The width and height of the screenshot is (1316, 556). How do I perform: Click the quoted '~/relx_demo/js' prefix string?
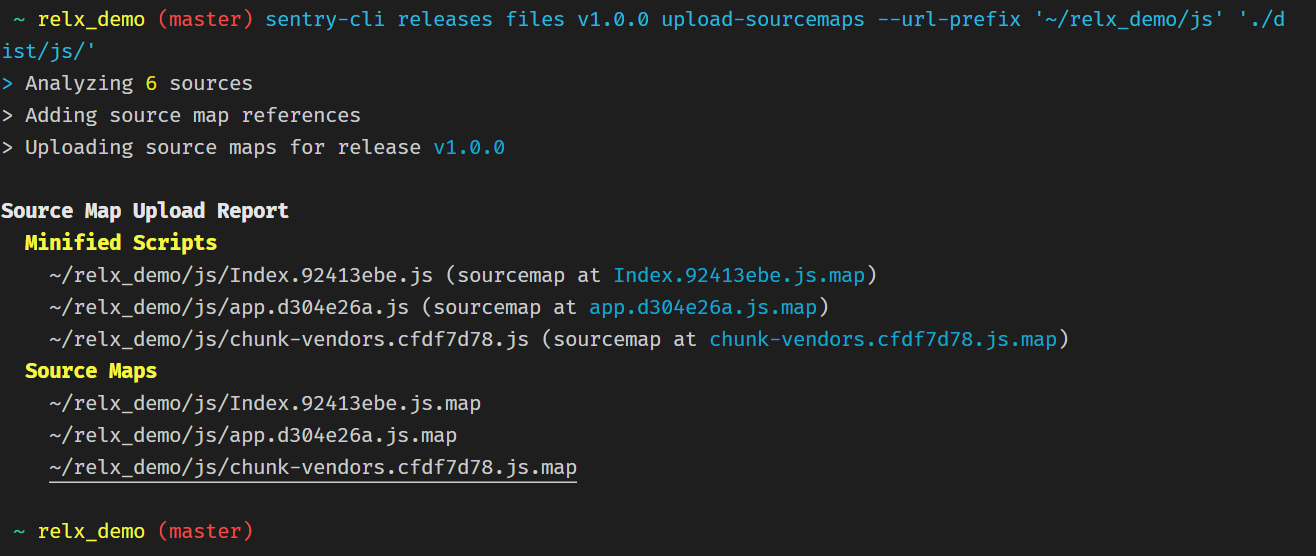click(1124, 20)
